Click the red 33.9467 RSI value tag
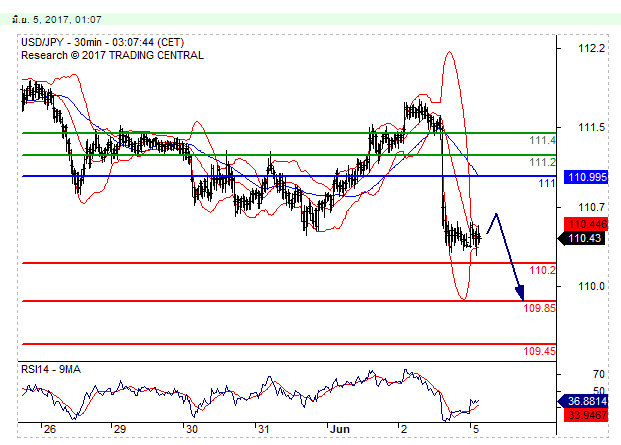Viewport: 621px width, 445px height. 587,415
